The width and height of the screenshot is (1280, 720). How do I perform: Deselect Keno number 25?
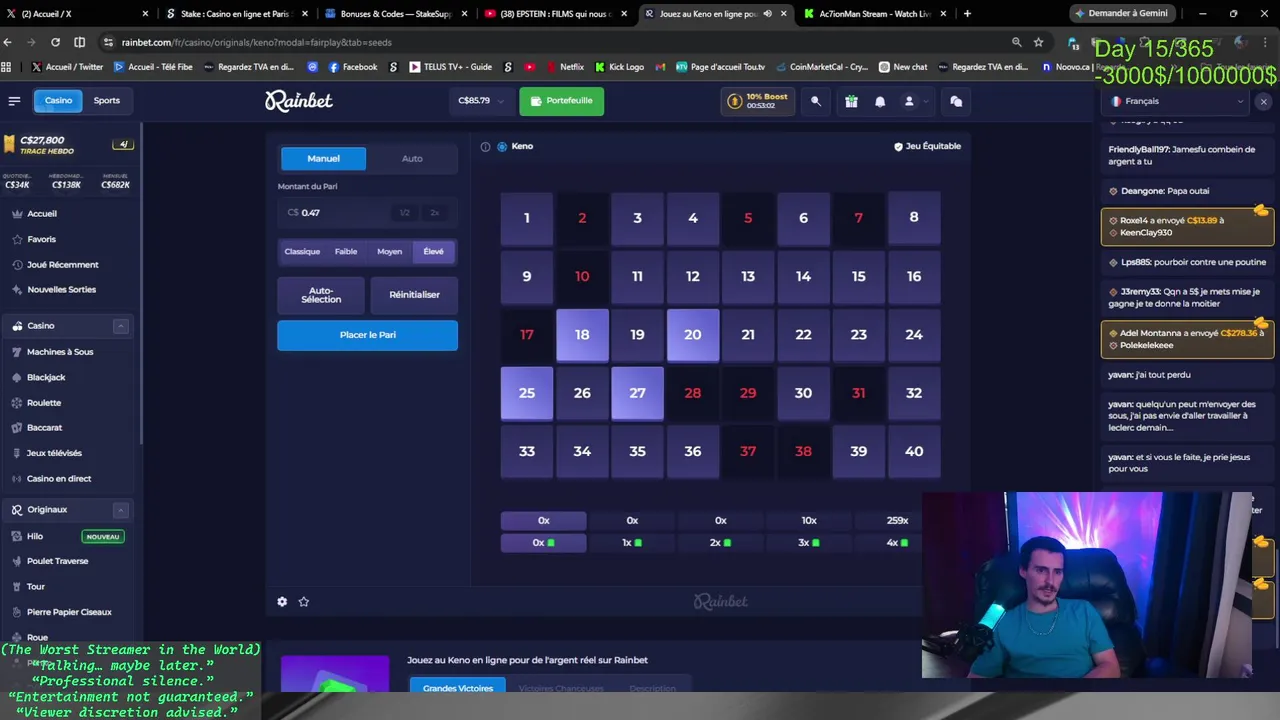tap(527, 393)
